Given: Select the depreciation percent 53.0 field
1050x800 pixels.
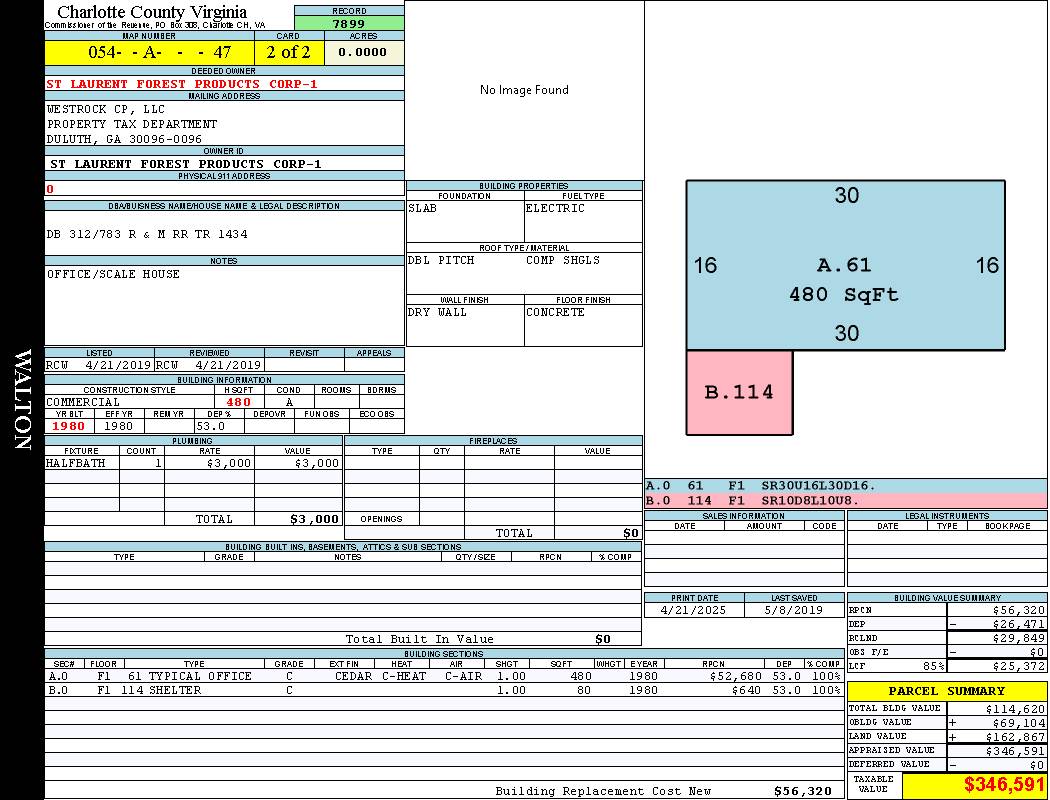Looking at the screenshot, I should (219, 426).
